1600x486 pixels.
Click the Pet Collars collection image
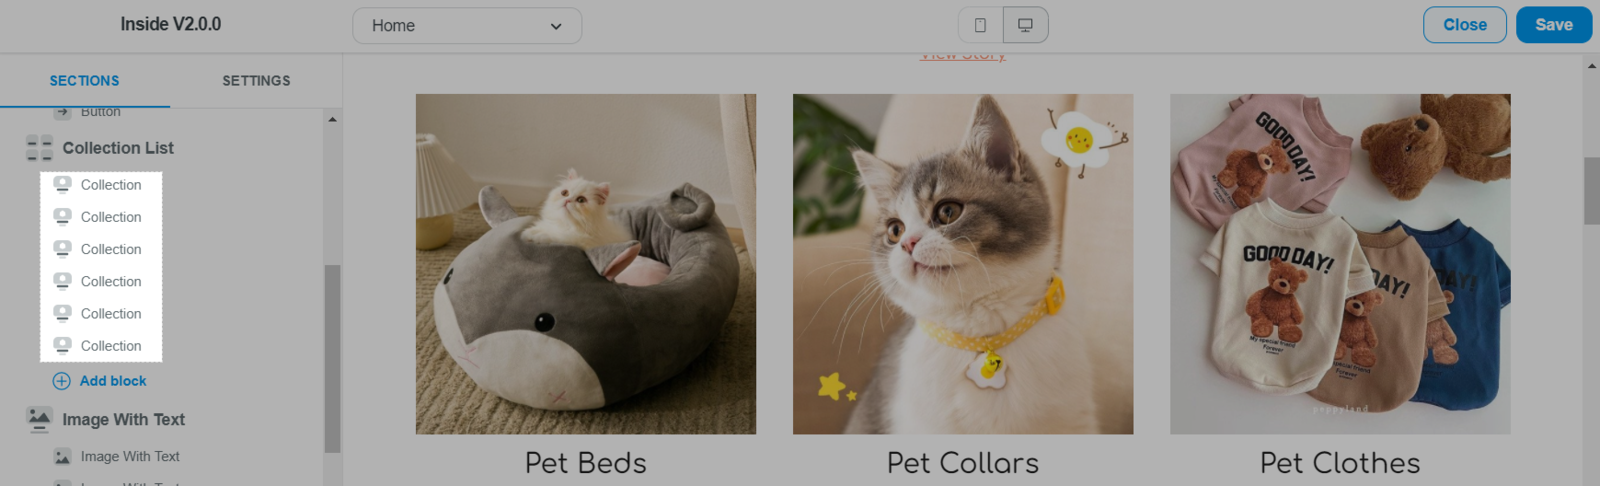point(963,264)
